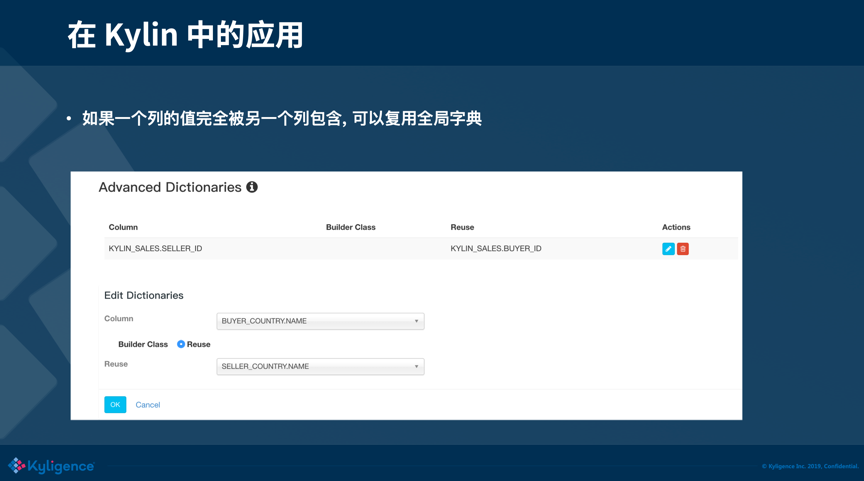Click the Actions table header
Image resolution: width=864 pixels, height=481 pixels.
pyautogui.click(x=676, y=227)
